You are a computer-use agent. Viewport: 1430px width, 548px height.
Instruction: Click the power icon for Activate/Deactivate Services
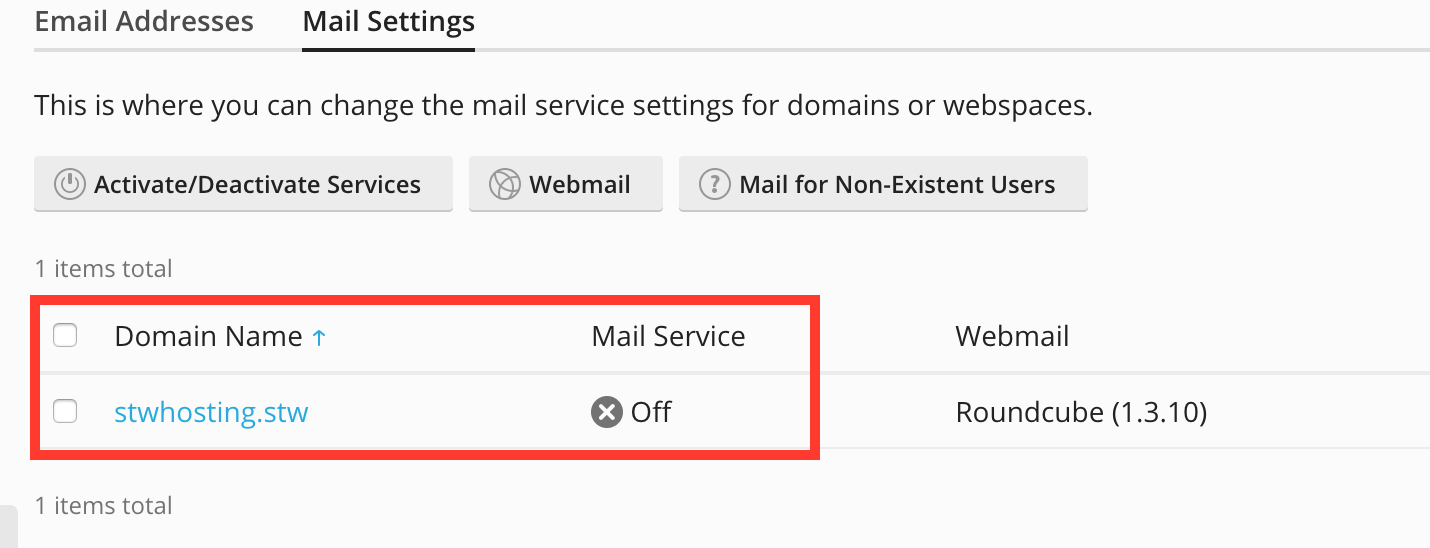[69, 185]
